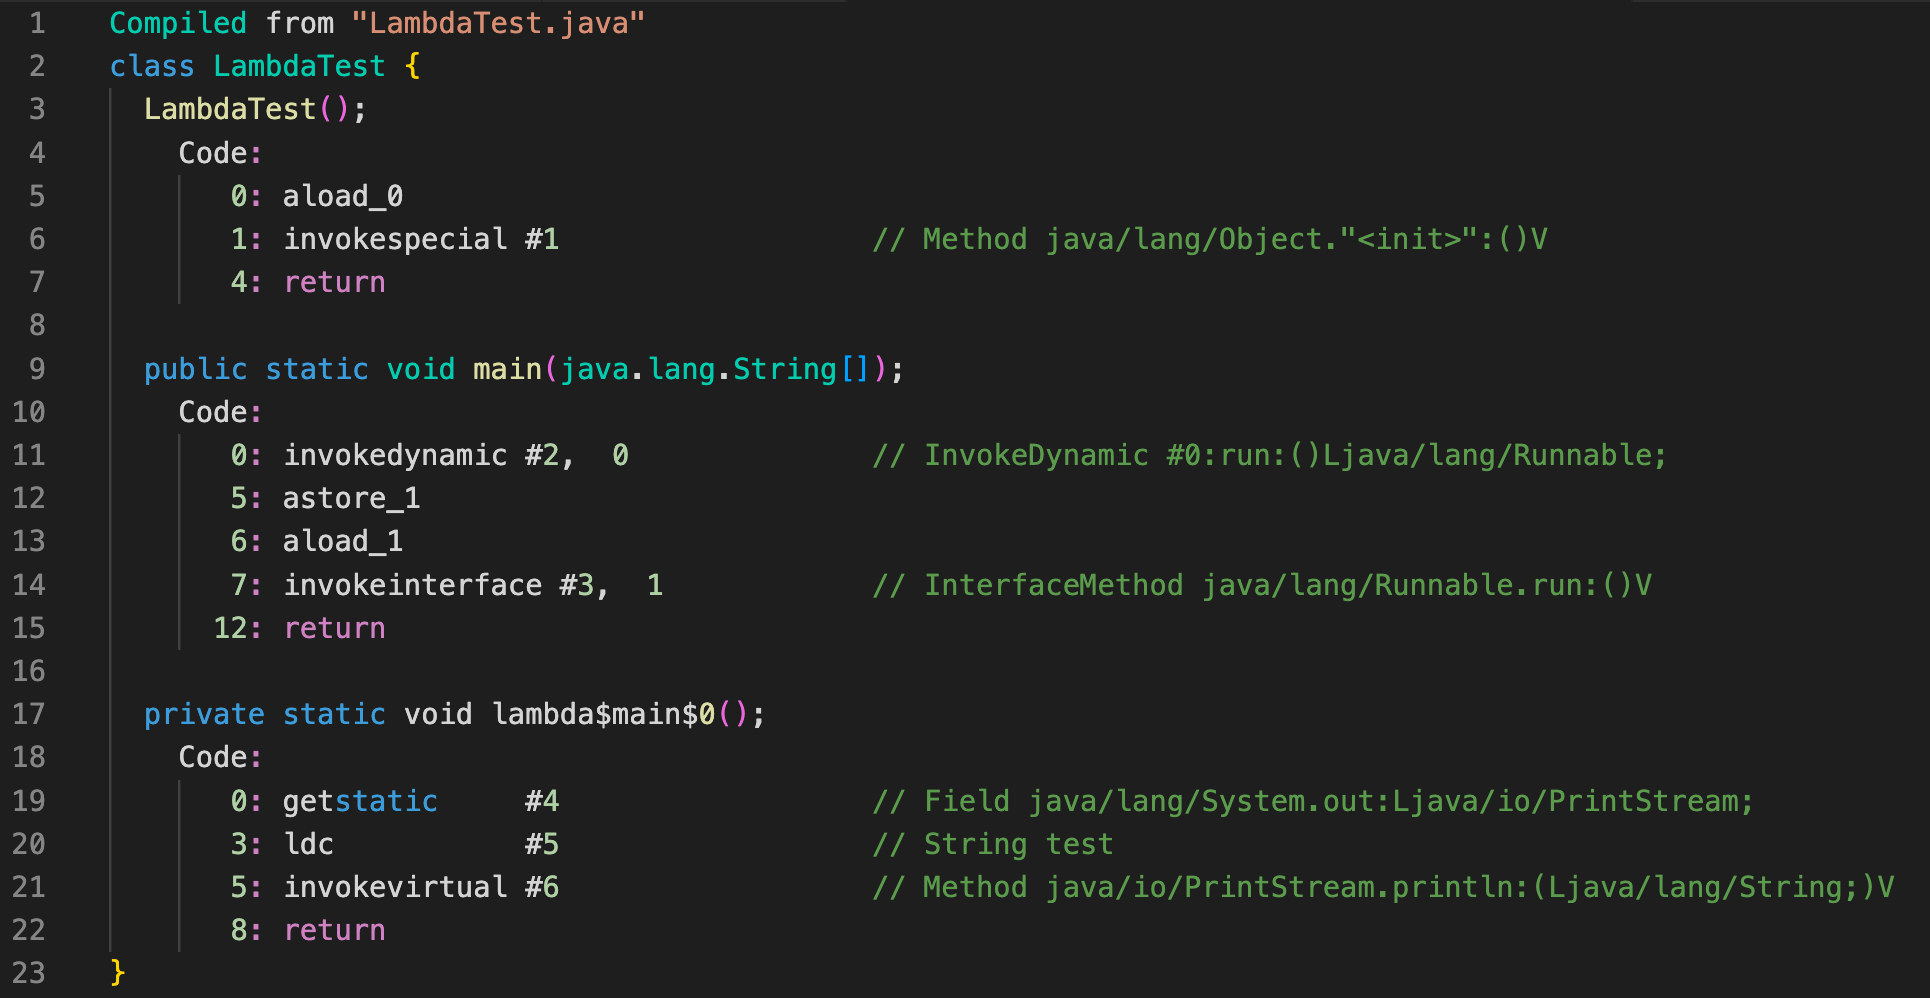Click line number 9 in the gutter
1930x998 pixels.
tap(37, 369)
